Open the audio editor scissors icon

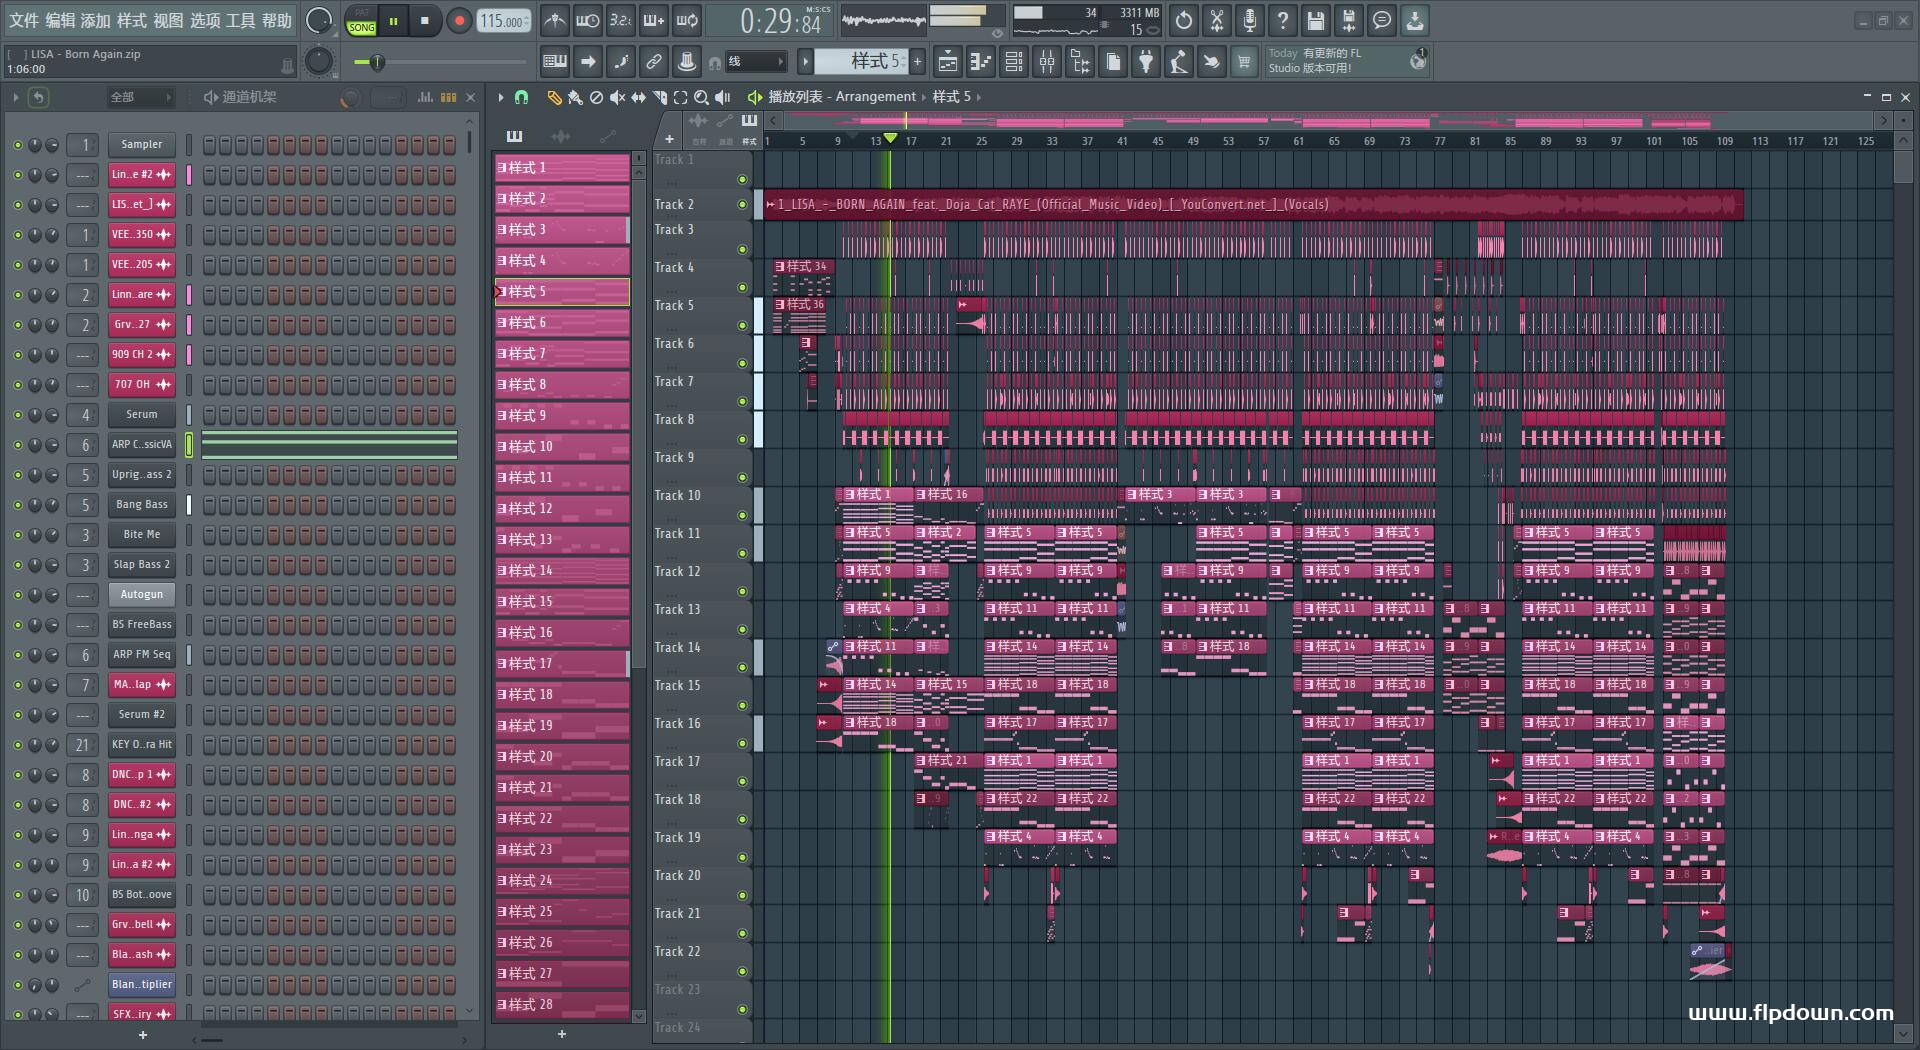click(1217, 20)
